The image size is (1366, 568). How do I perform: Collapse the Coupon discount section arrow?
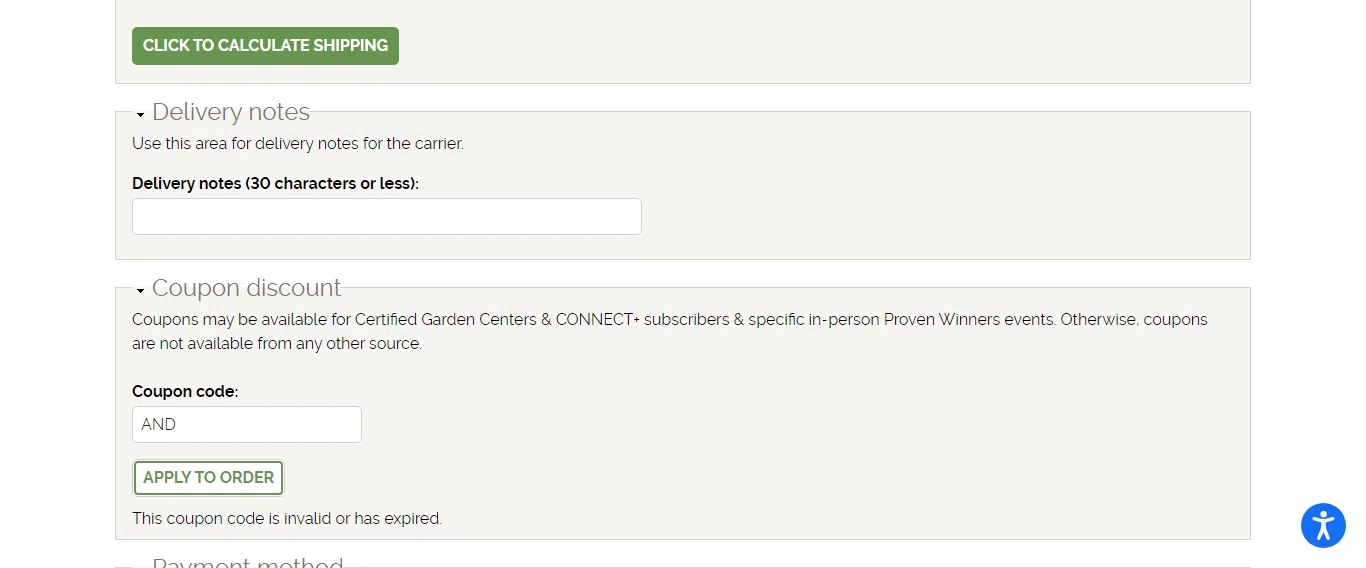pos(140,291)
